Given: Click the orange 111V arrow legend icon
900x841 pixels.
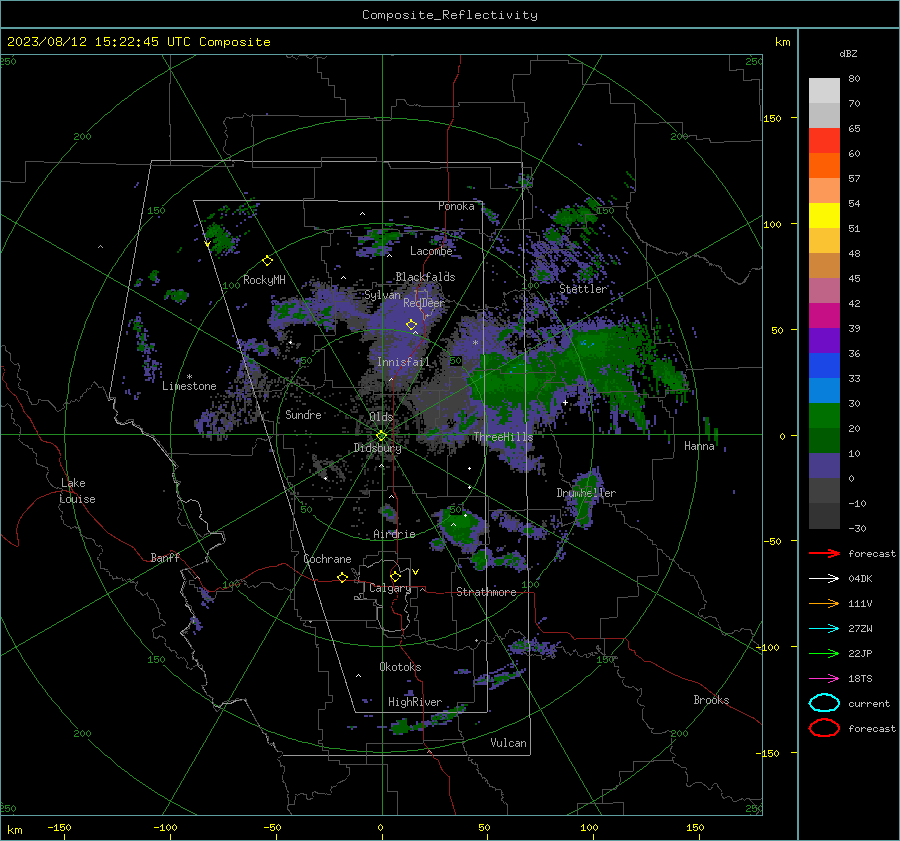Looking at the screenshot, I should click(824, 603).
